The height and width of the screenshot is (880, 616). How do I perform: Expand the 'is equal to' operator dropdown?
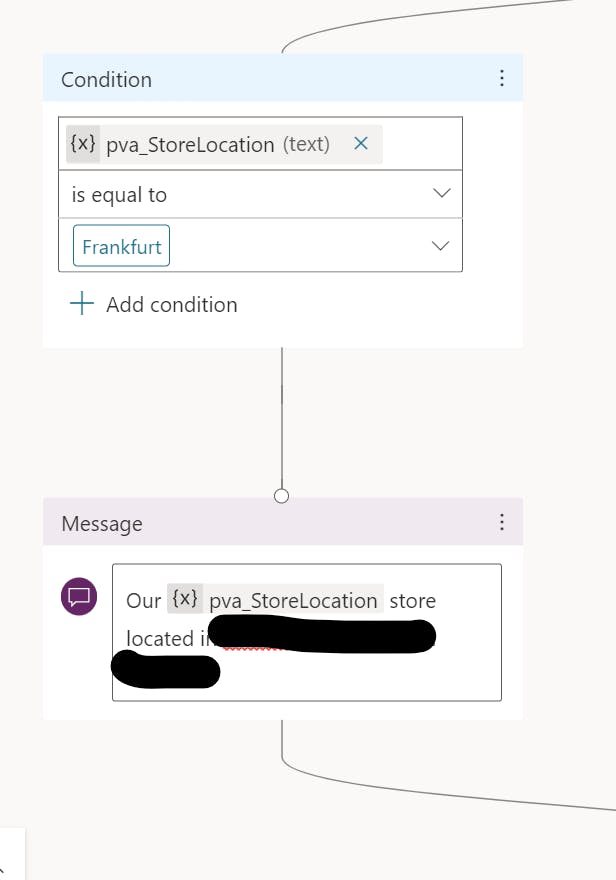pyautogui.click(x=442, y=194)
